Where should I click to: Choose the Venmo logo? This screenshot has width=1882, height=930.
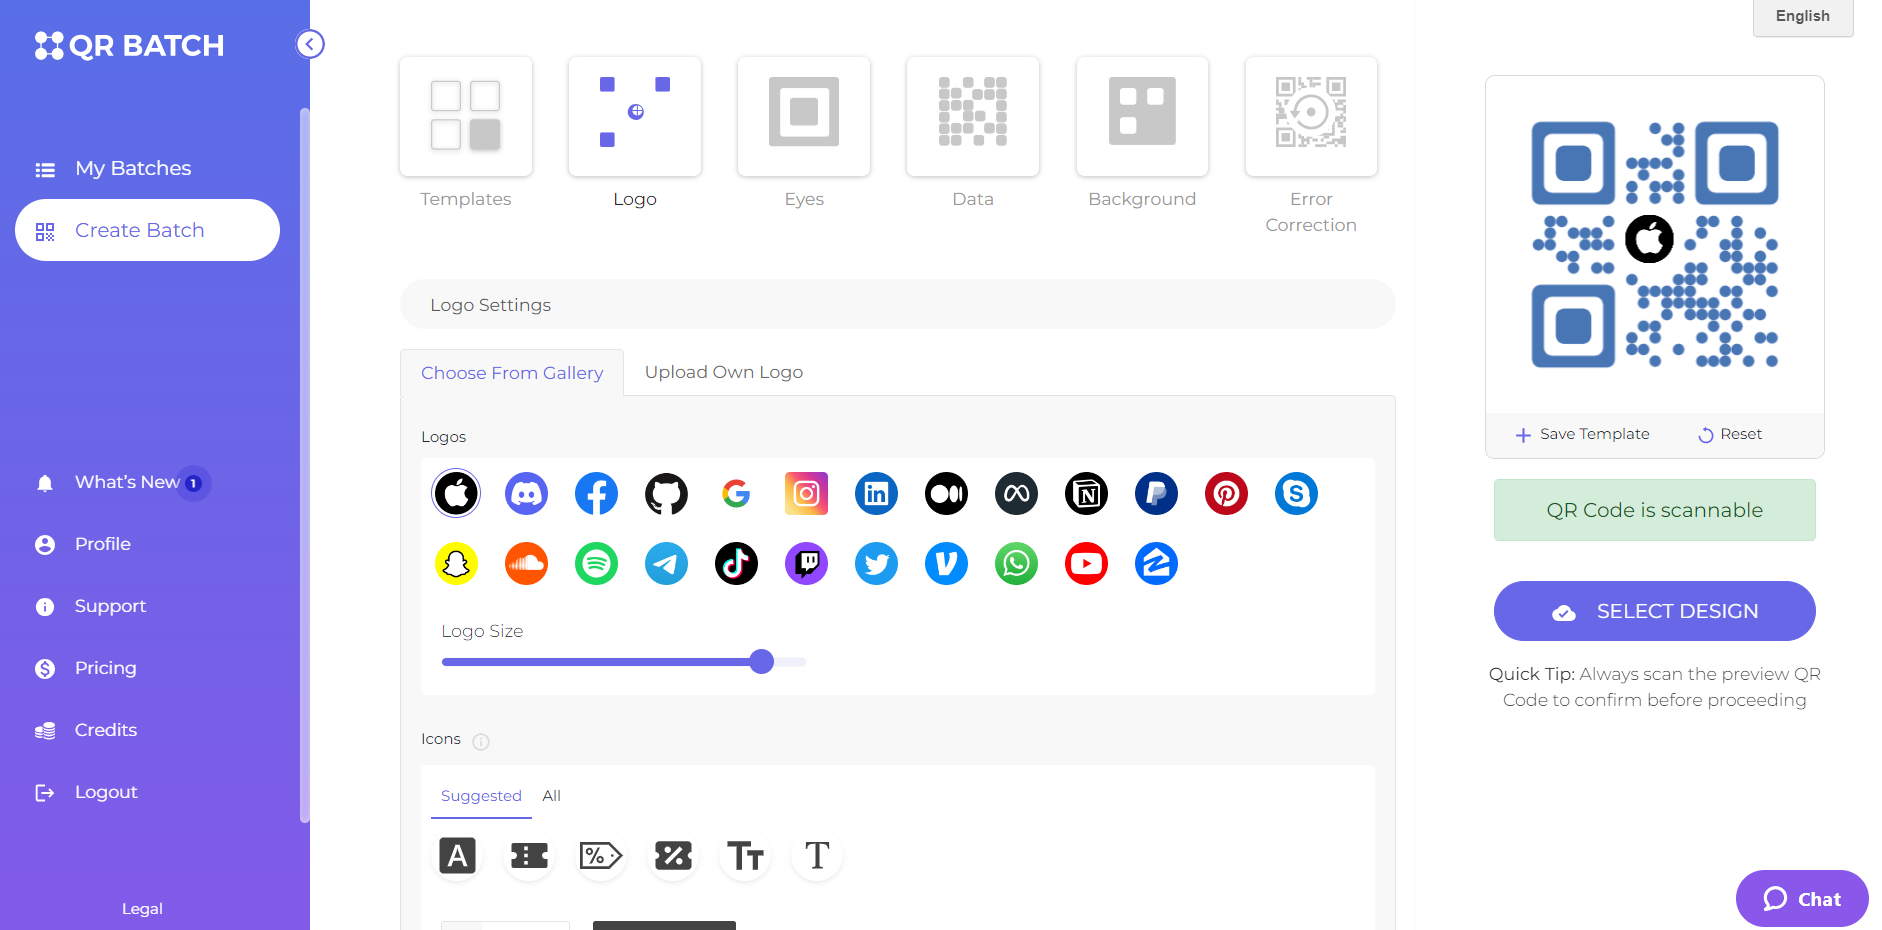946,564
